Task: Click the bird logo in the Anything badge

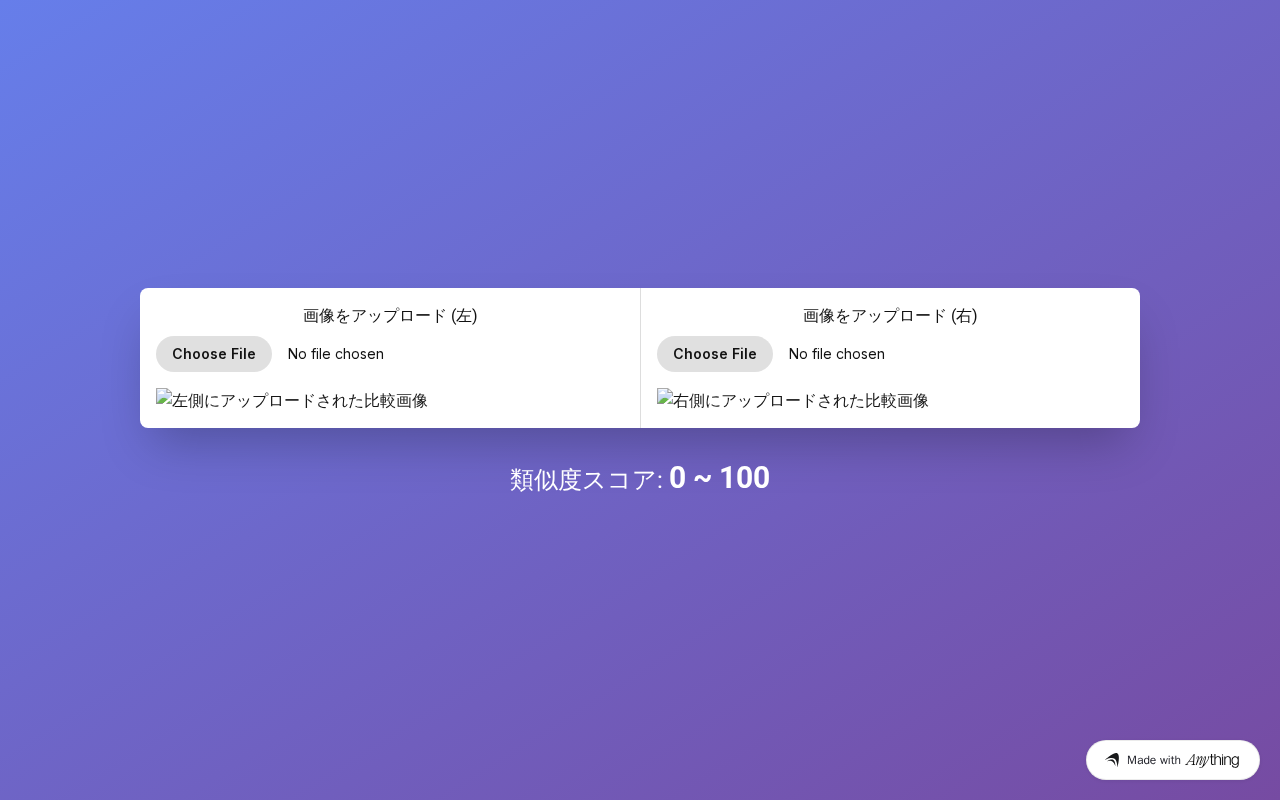Action: (x=1112, y=760)
